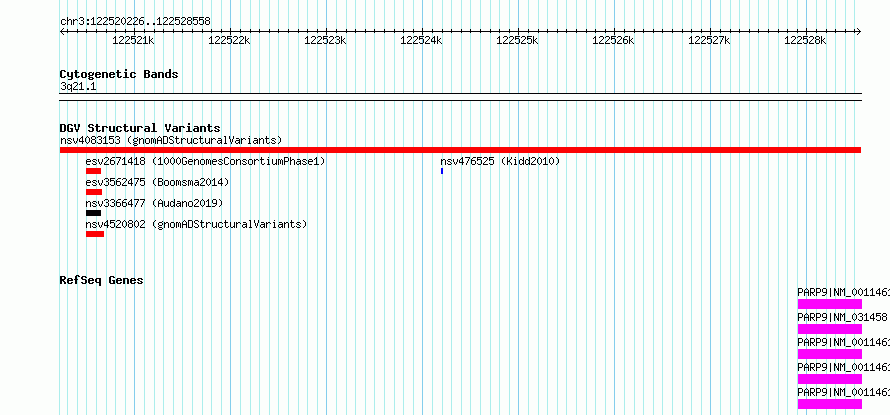The image size is (890, 415).
Task: Click the 122523k ruler position label
Action: (325, 40)
